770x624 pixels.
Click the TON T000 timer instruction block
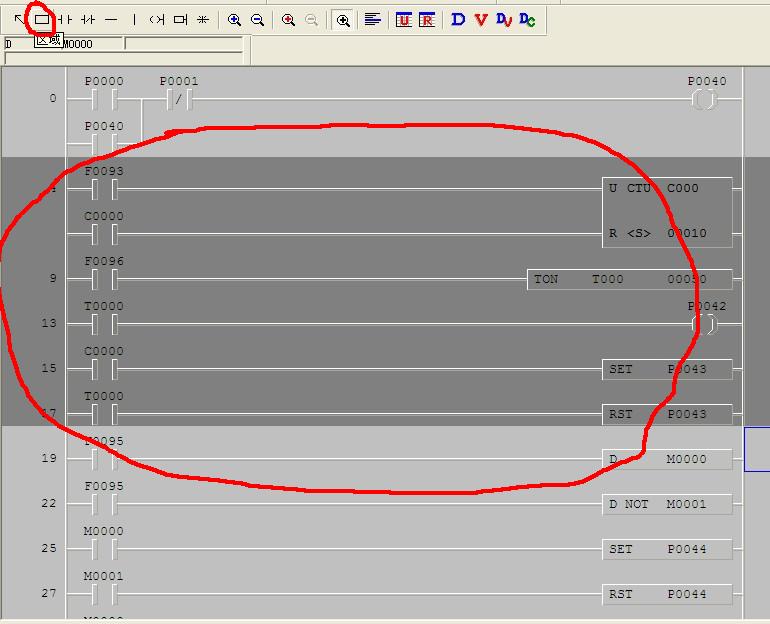click(x=629, y=279)
